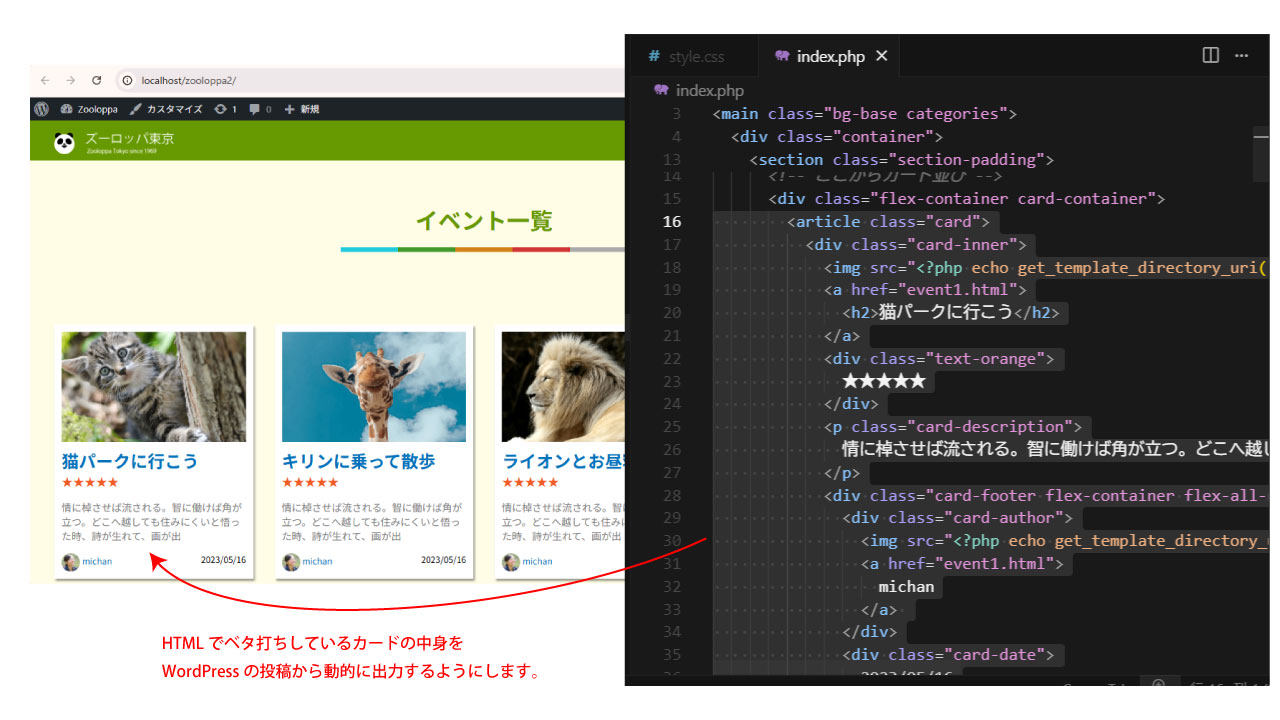Open the giraffe card thumbnail
Viewport: 1280px width, 720px height.
(x=374, y=386)
